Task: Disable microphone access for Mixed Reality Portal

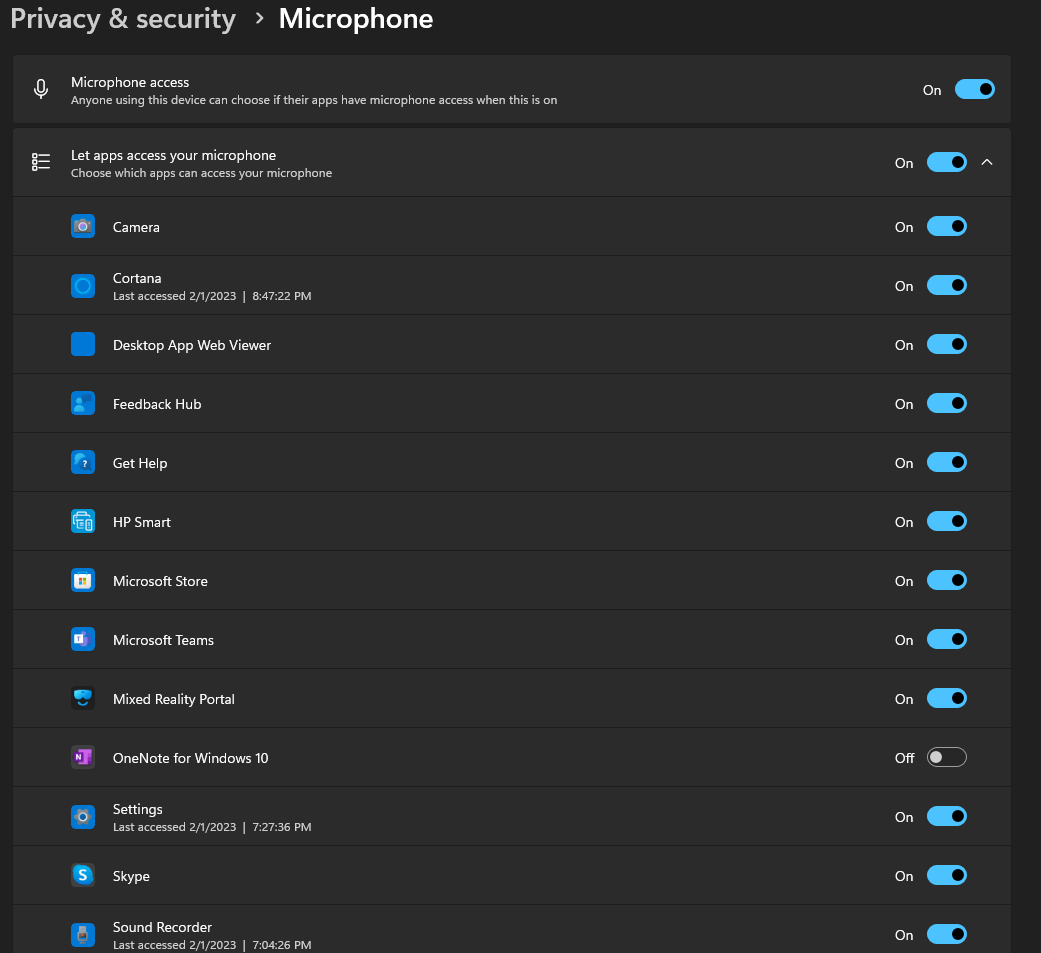Action: 947,698
